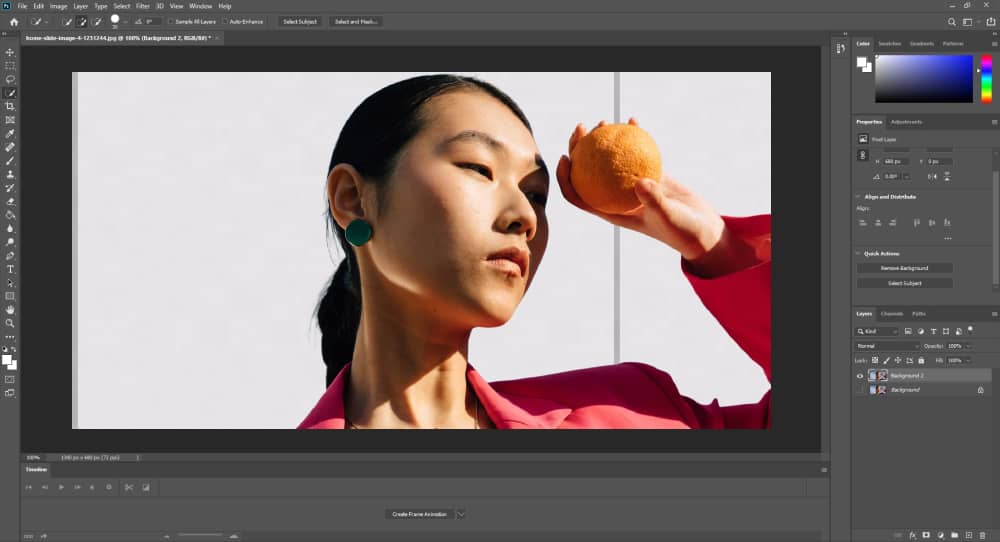Toggle Lock image pixels brush icon
This screenshot has height=542, width=1000.
[x=886, y=360]
